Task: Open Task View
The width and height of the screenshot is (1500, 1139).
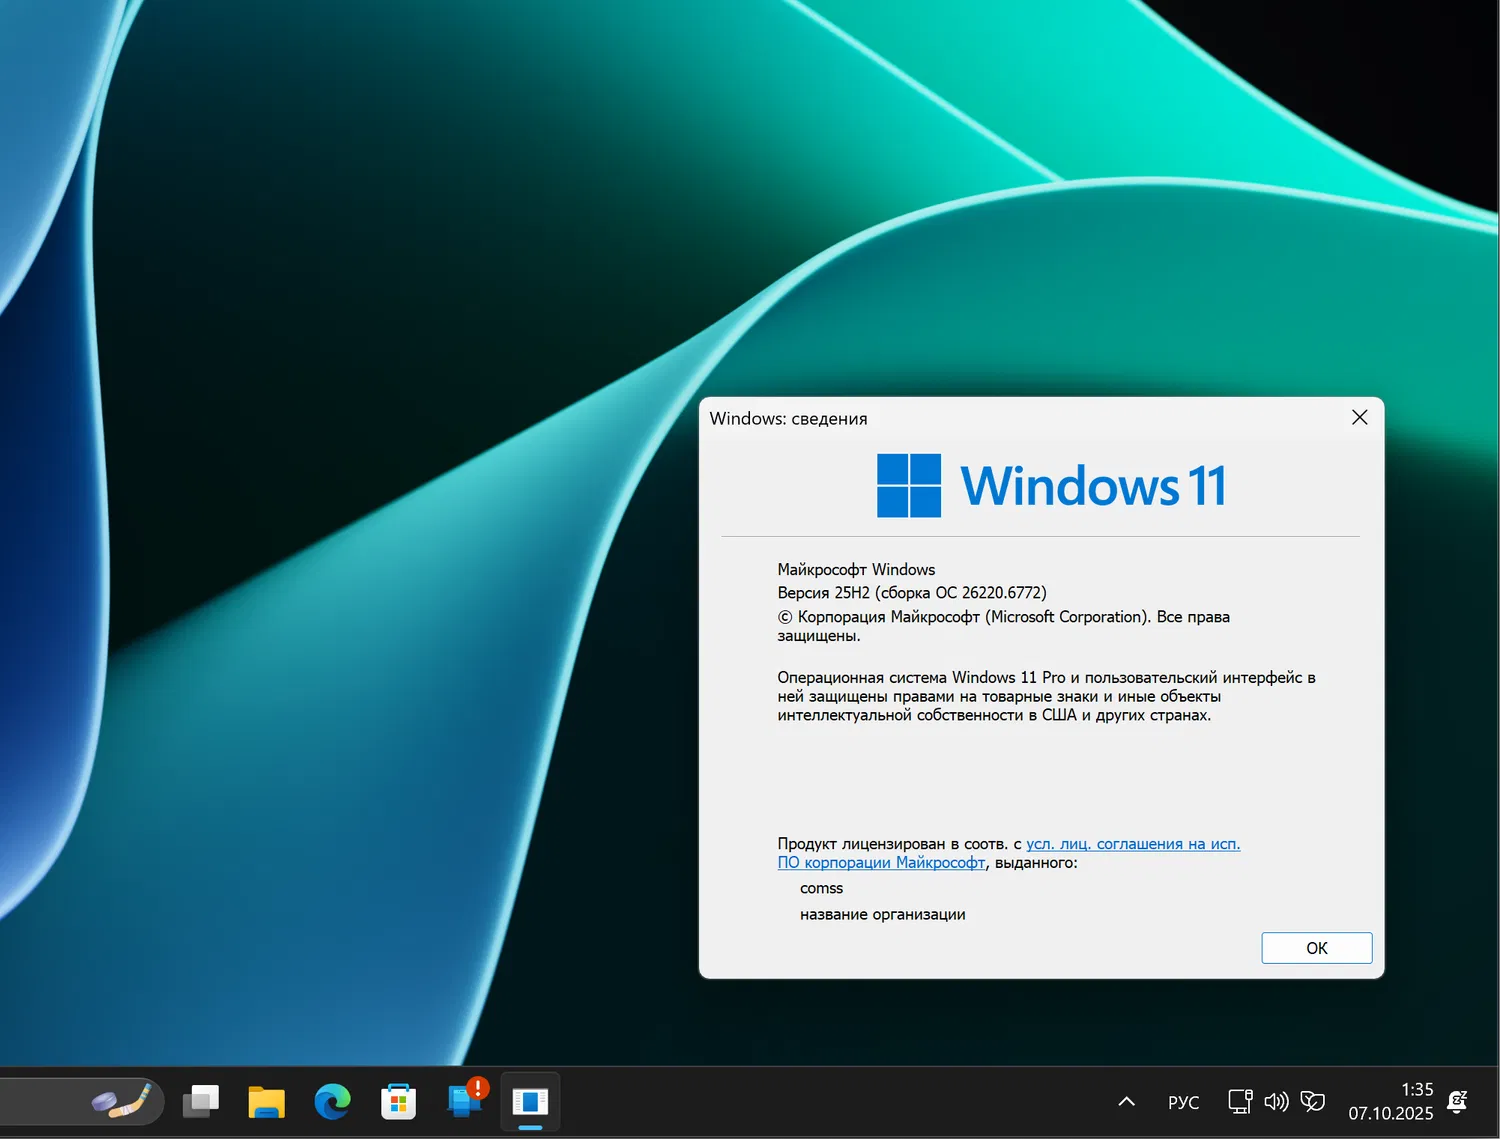Action: click(x=200, y=1101)
